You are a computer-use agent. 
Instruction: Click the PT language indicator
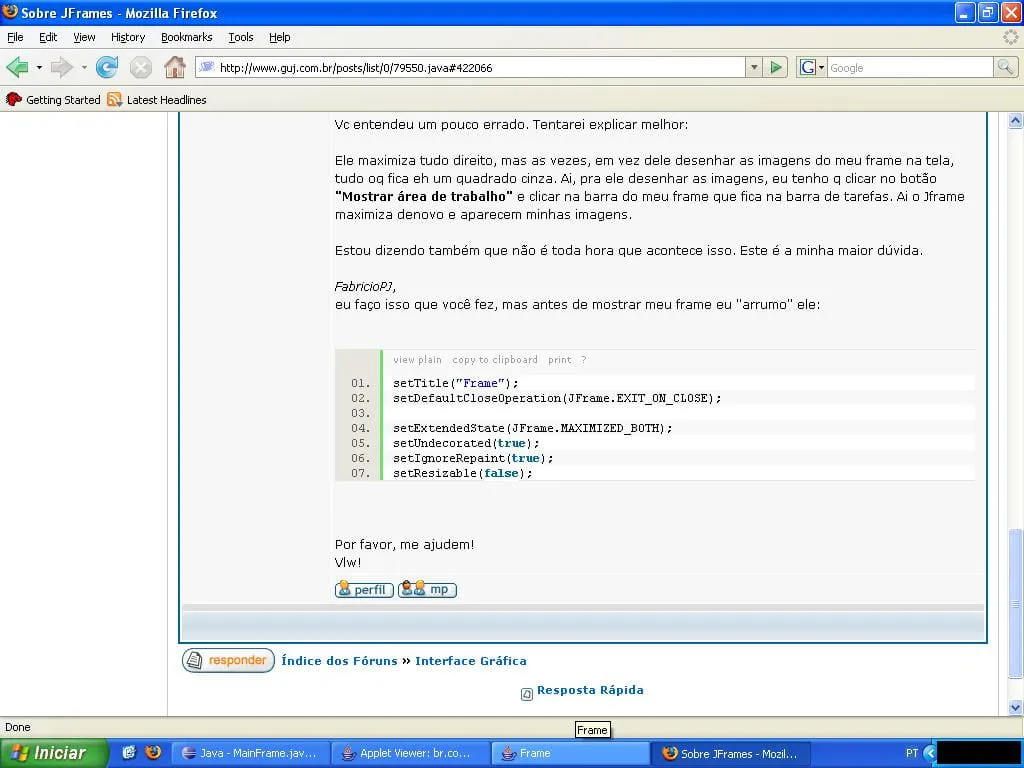pyautogui.click(x=912, y=753)
